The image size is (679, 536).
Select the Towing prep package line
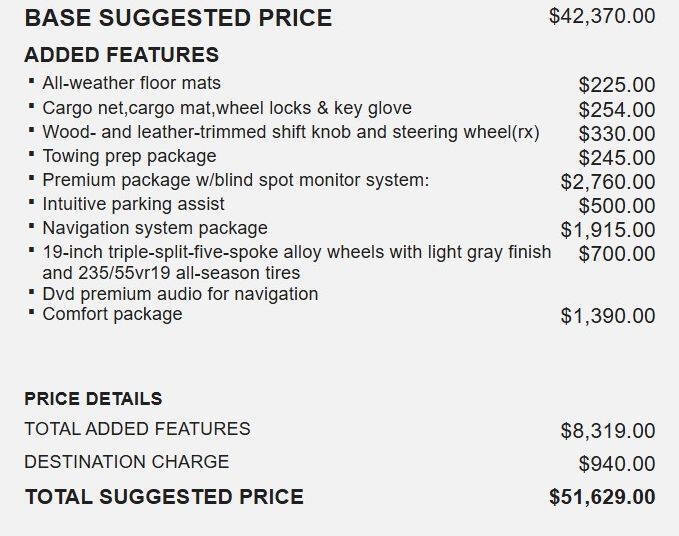pos(129,156)
